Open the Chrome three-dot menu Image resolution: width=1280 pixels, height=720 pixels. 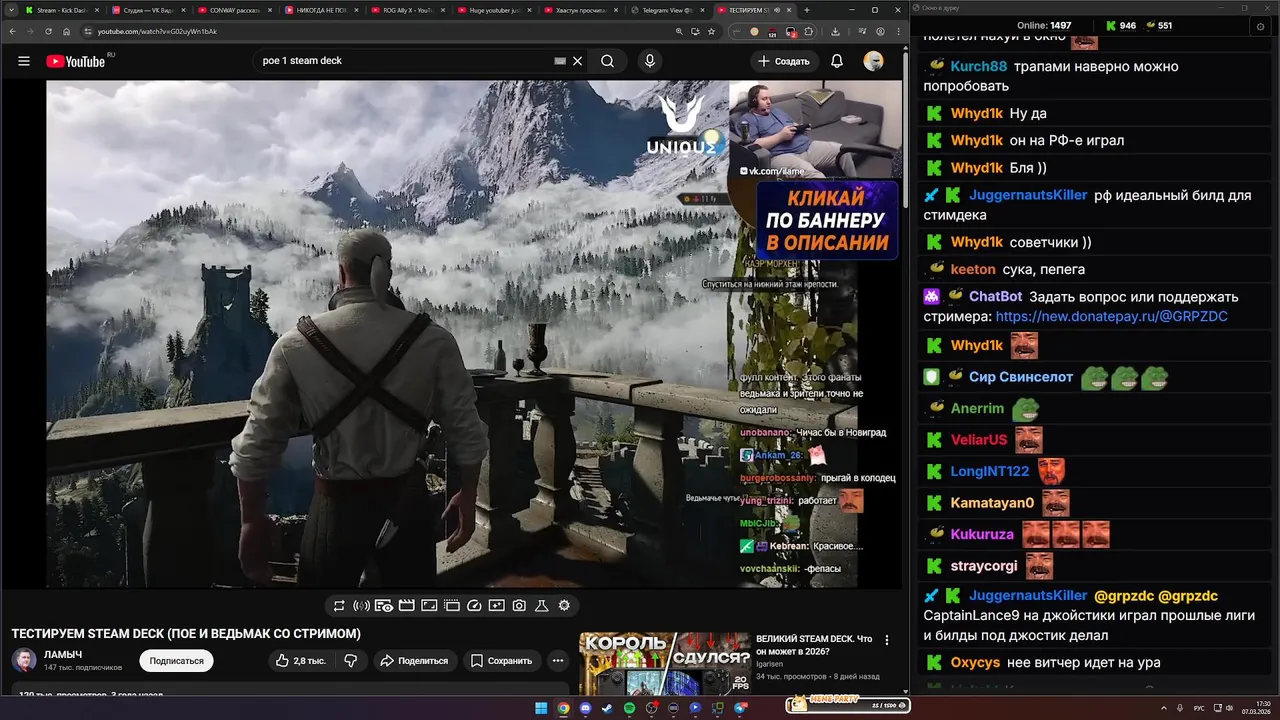(x=898, y=31)
